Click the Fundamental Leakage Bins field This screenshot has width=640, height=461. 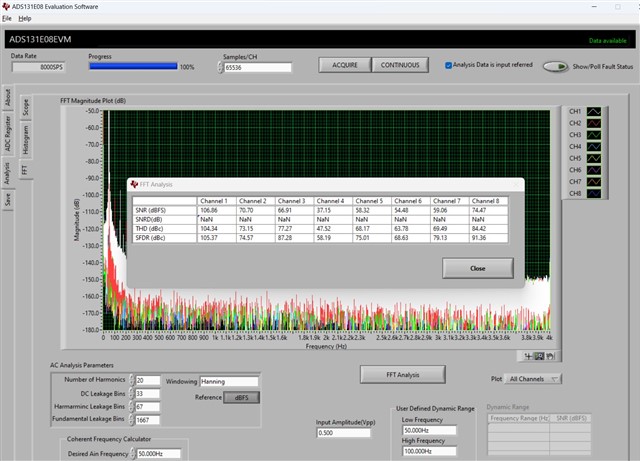pos(148,420)
